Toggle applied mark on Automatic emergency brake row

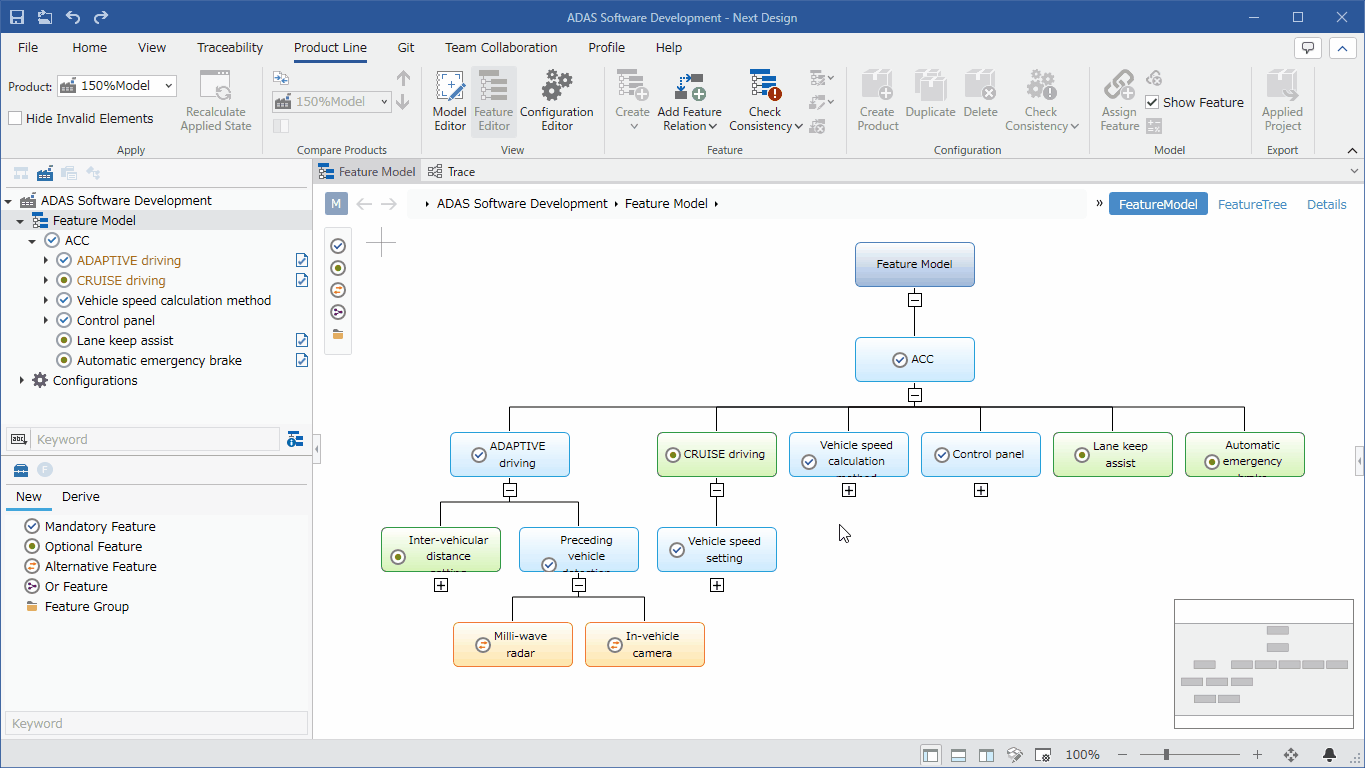click(302, 360)
